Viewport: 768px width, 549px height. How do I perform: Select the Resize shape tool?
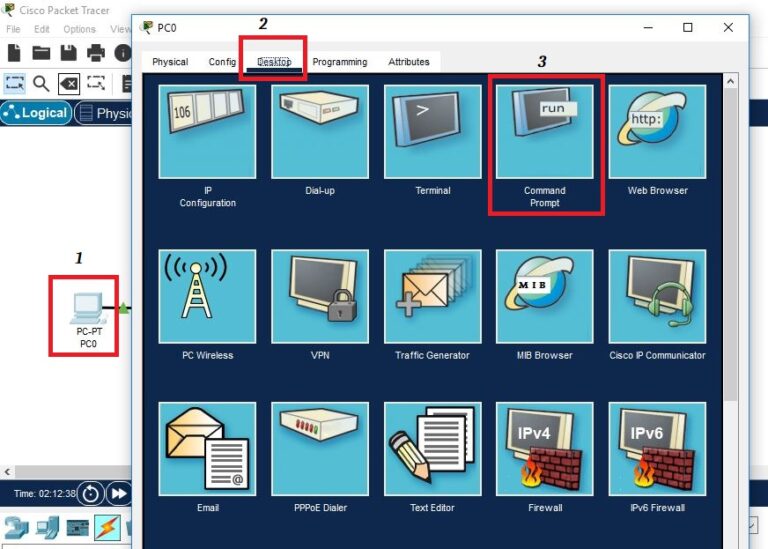pos(96,83)
